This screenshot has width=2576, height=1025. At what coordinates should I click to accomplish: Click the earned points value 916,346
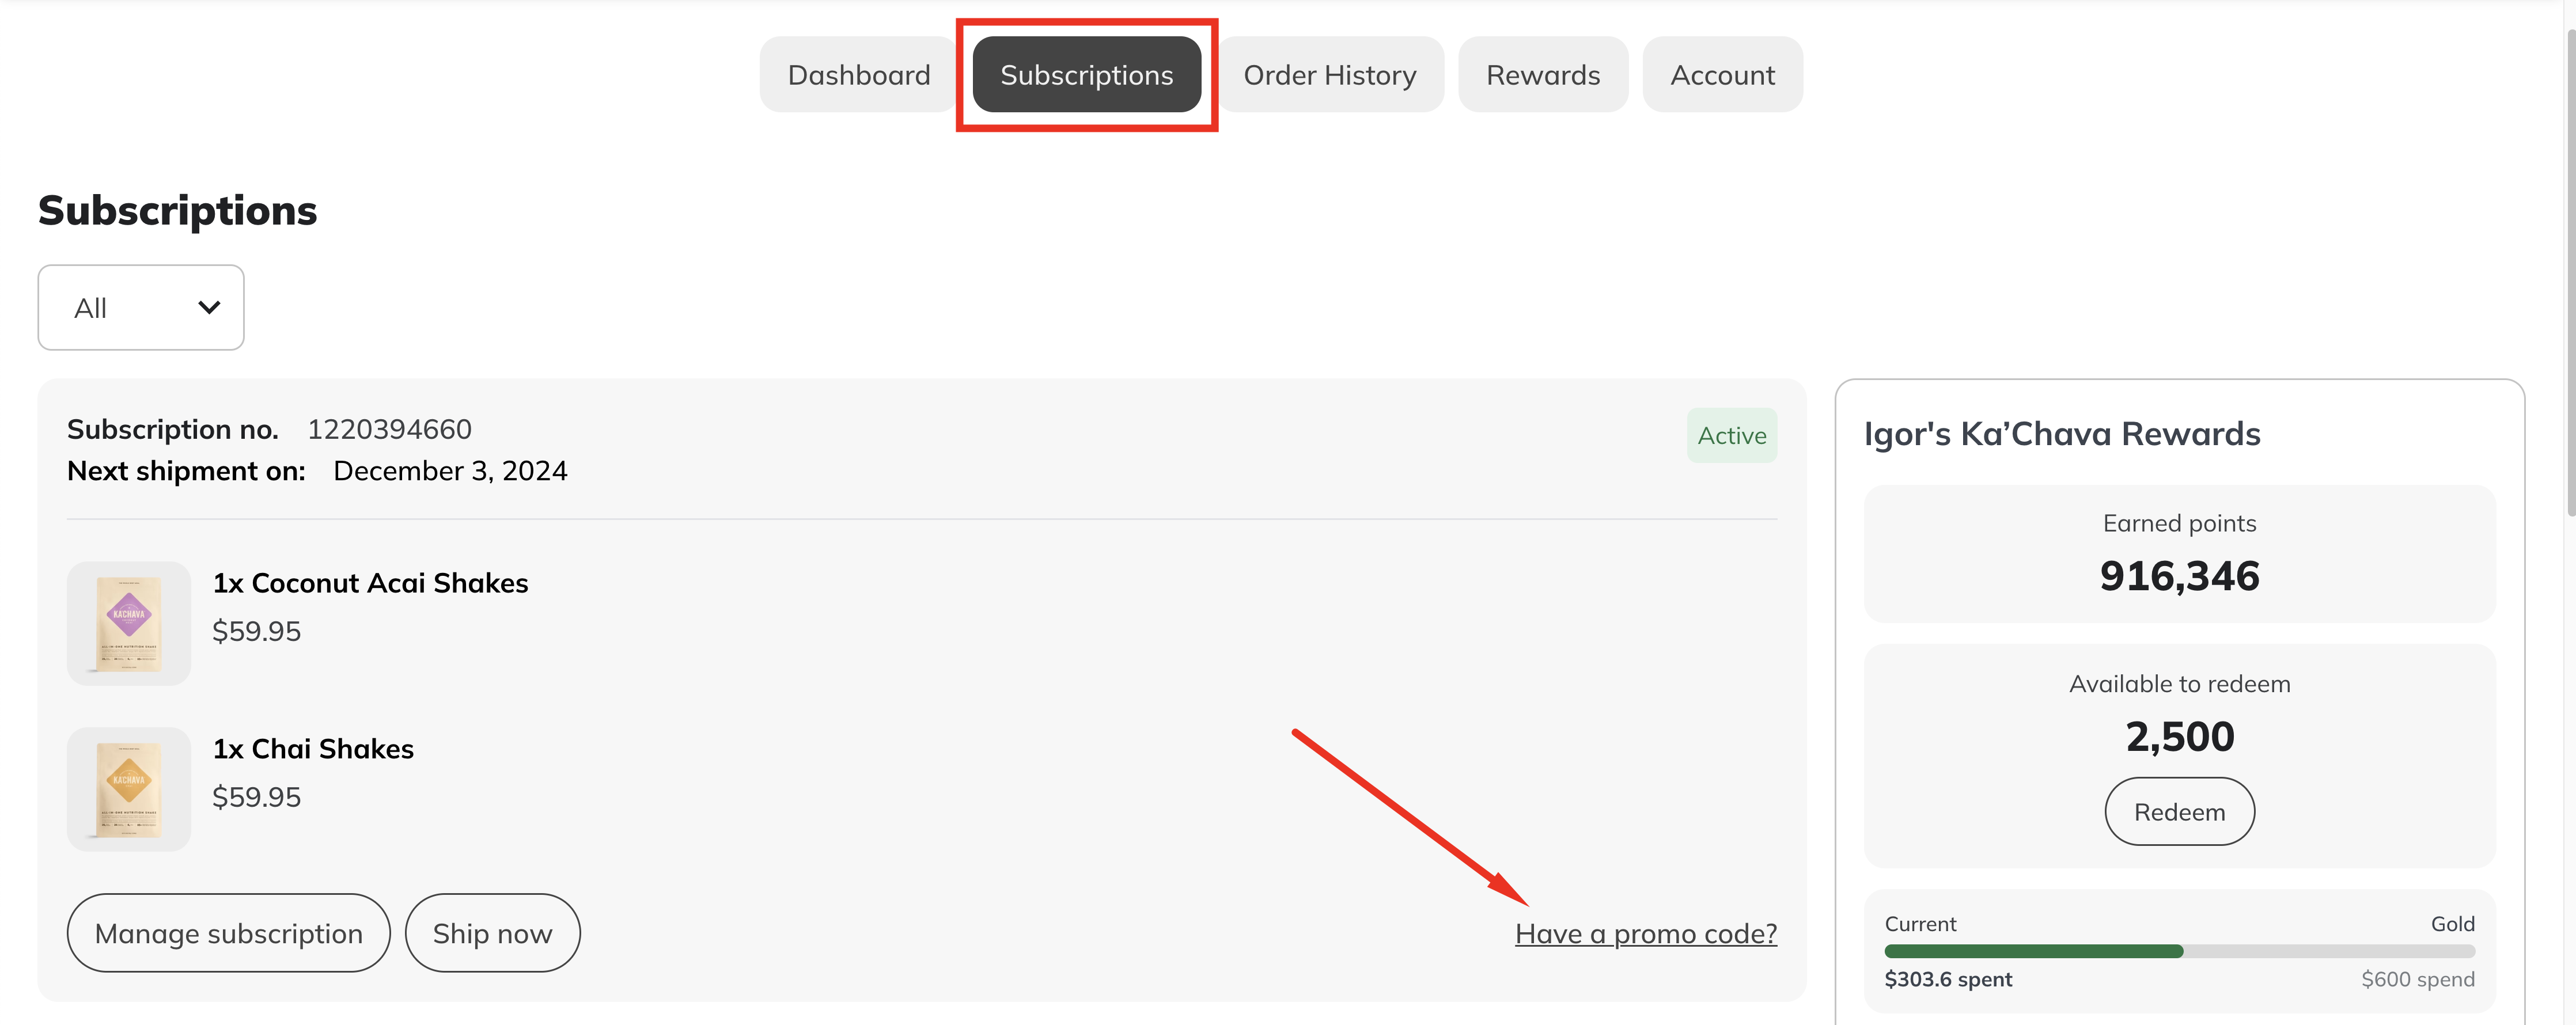tap(2179, 576)
